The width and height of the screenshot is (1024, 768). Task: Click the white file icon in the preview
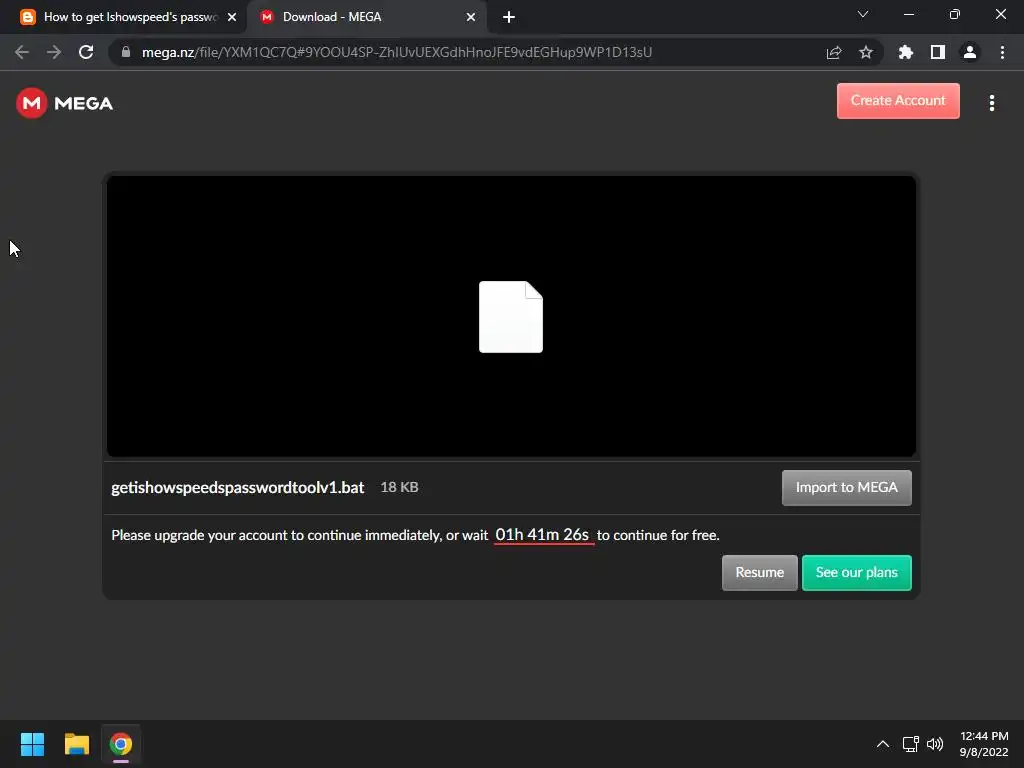pos(511,317)
